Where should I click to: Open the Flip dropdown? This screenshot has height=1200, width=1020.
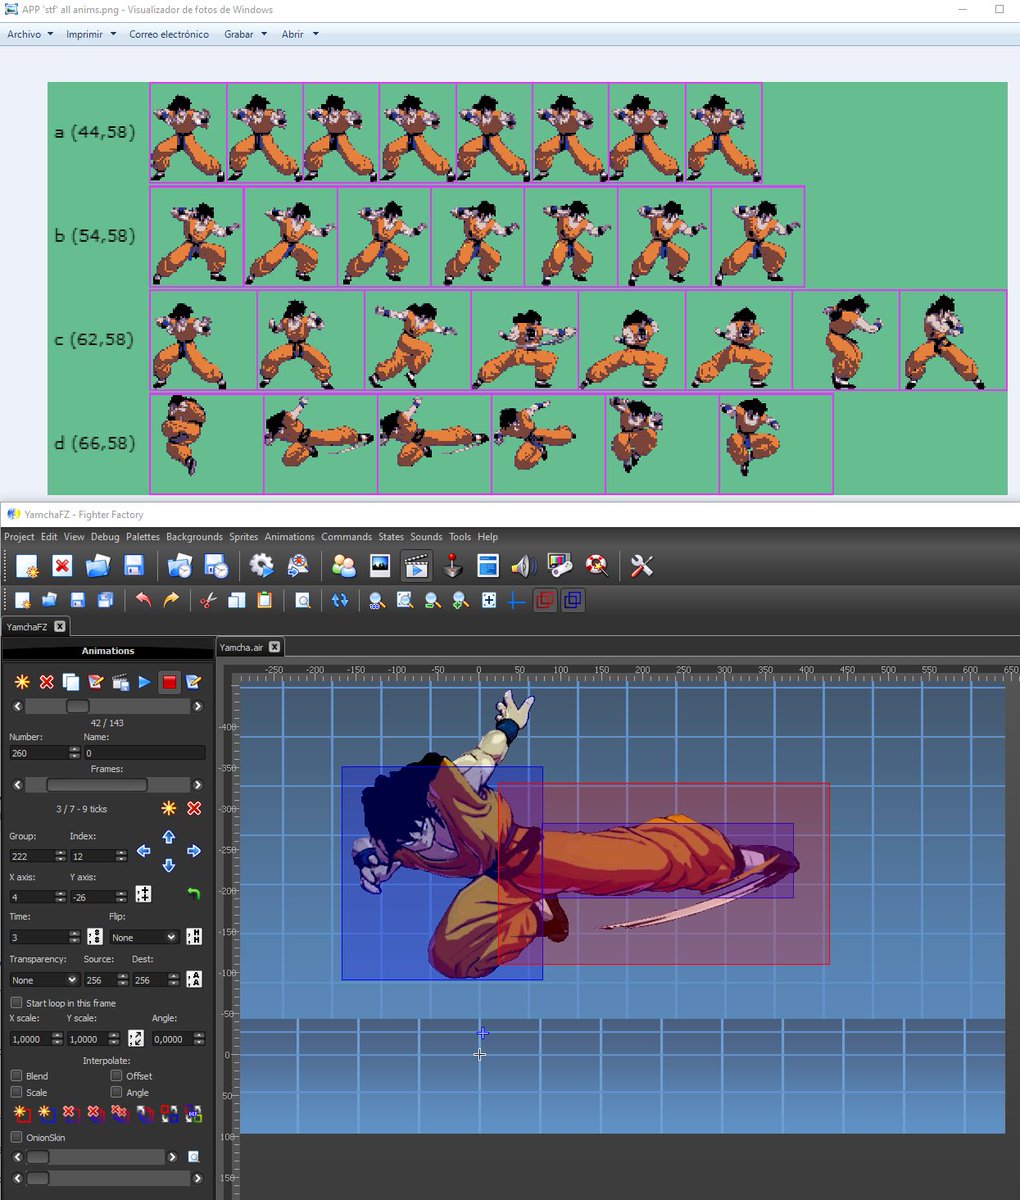click(144, 937)
